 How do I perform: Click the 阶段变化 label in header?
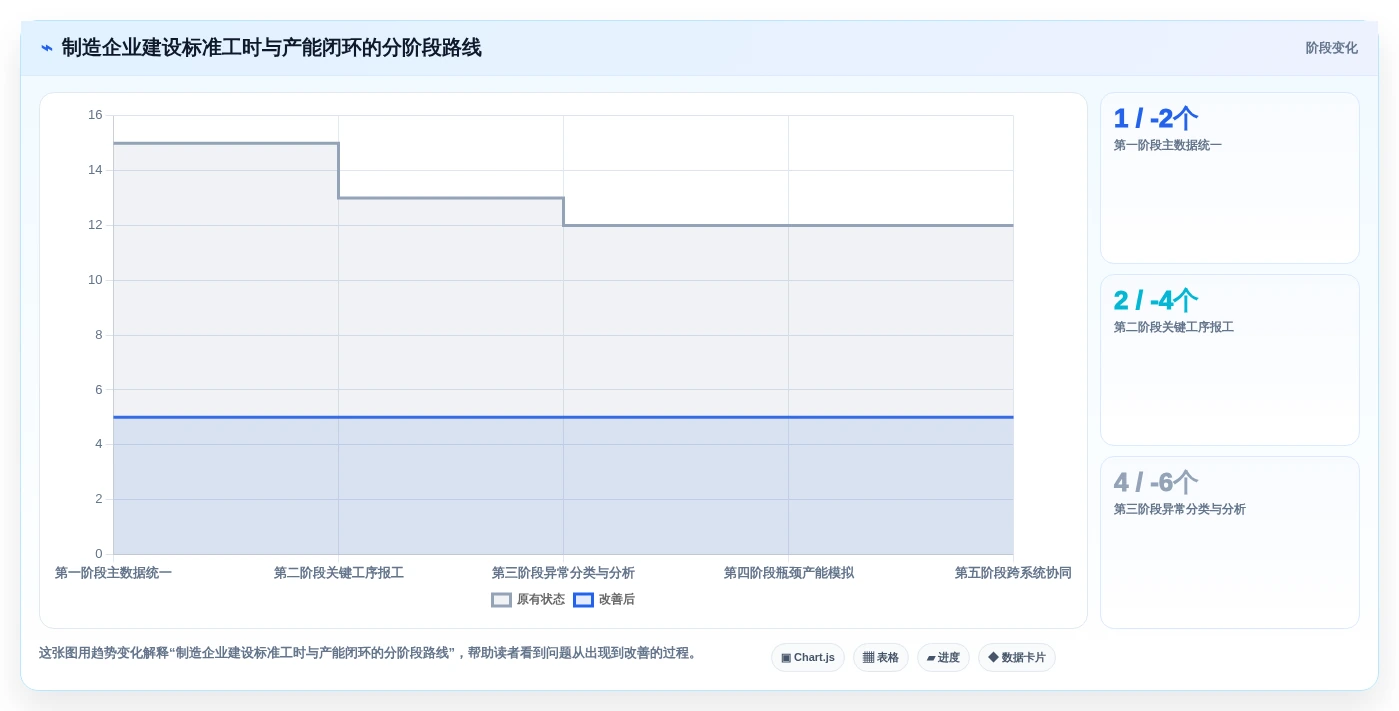coord(1331,48)
